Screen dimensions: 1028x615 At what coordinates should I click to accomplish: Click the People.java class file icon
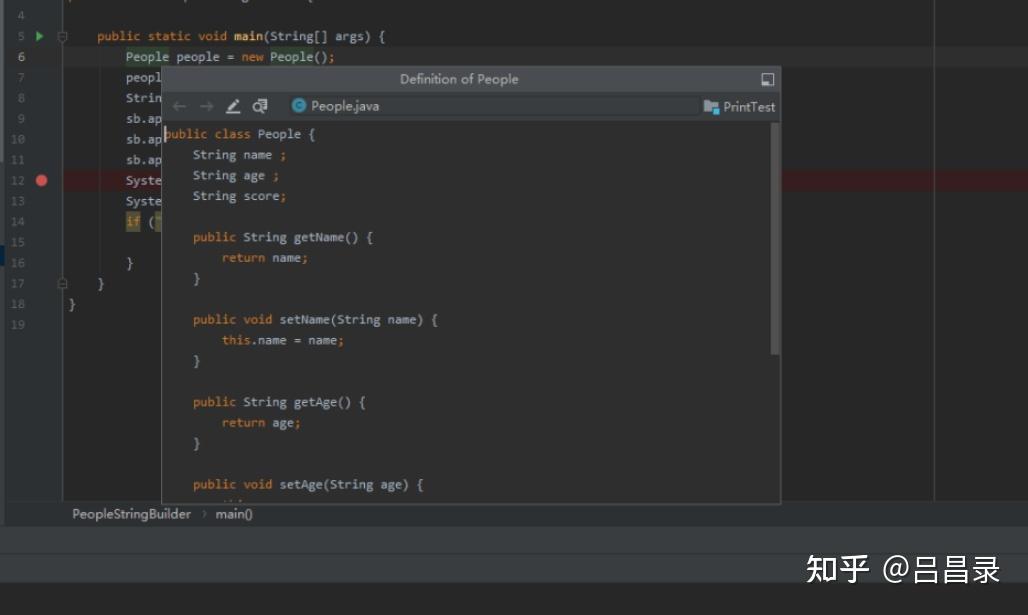[298, 106]
